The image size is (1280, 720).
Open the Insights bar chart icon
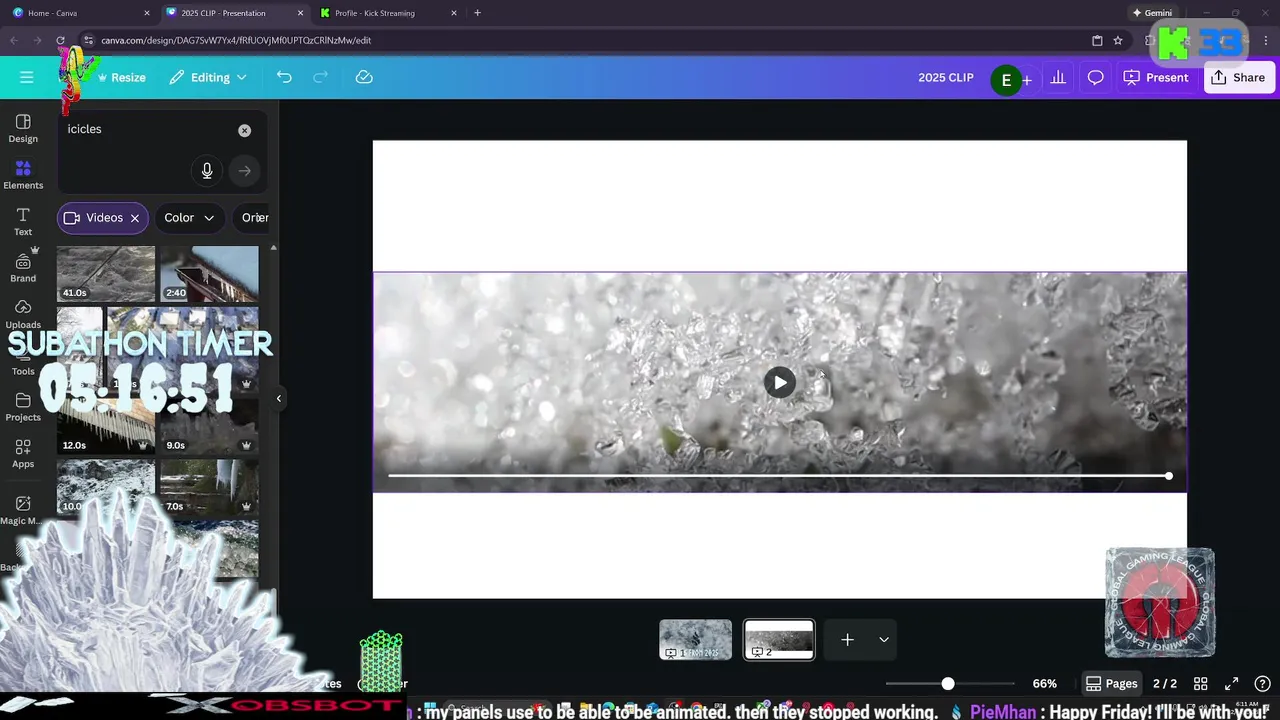1058,77
